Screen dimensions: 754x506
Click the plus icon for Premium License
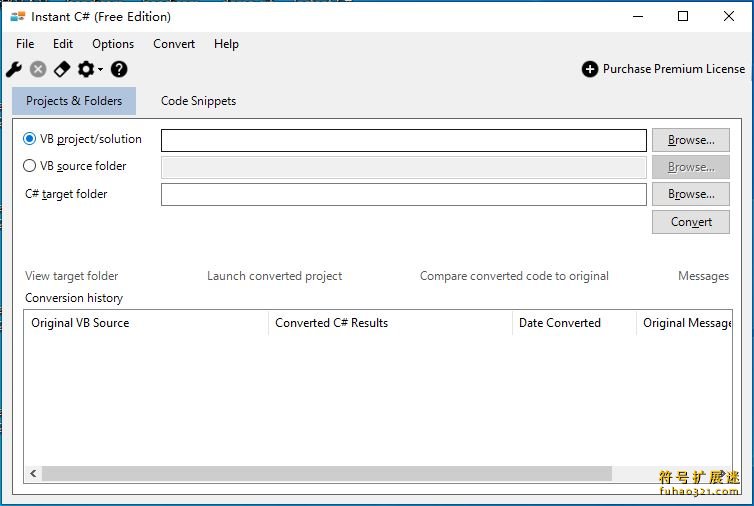(590, 69)
